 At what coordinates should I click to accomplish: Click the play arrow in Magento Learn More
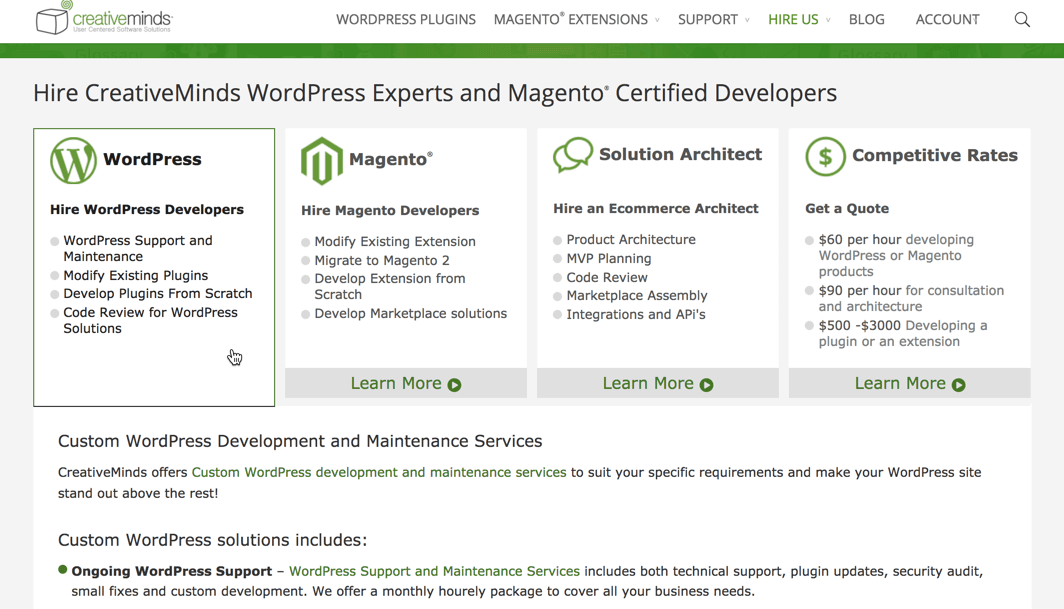[455, 385]
